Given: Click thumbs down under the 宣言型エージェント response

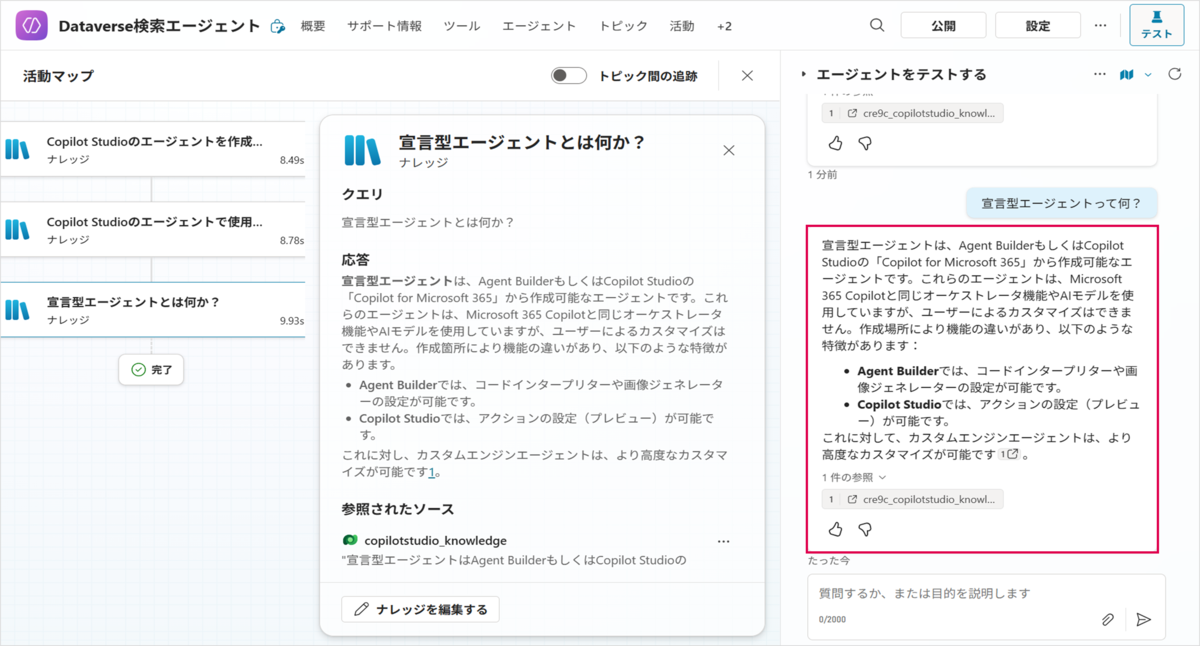Looking at the screenshot, I should point(865,529).
